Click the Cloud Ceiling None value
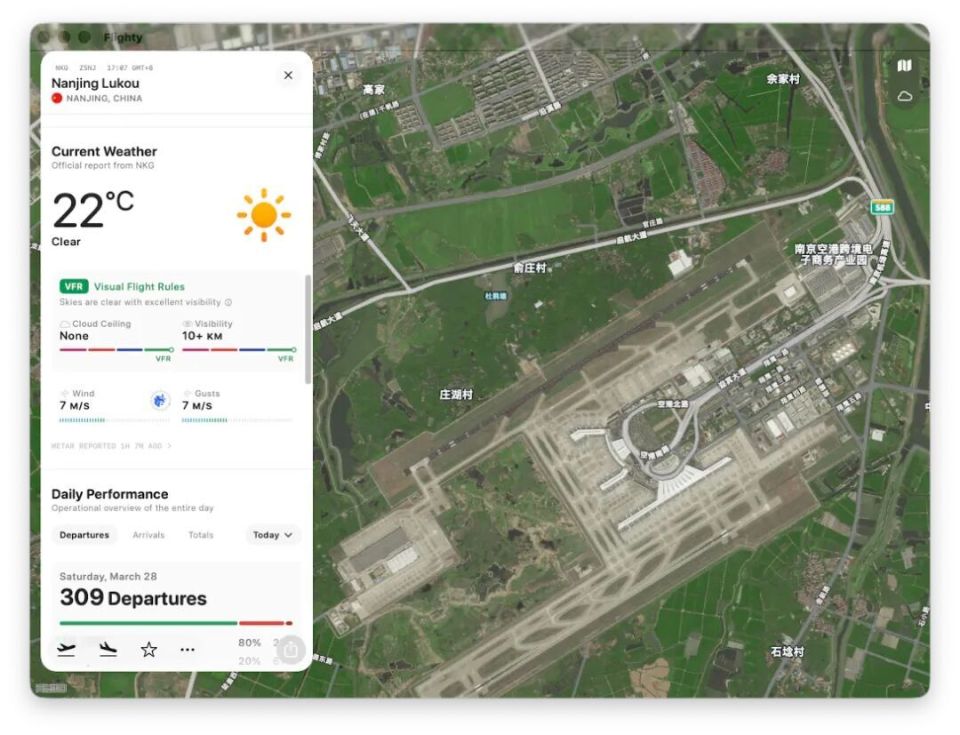This screenshot has width=960, height=735. click(74, 336)
